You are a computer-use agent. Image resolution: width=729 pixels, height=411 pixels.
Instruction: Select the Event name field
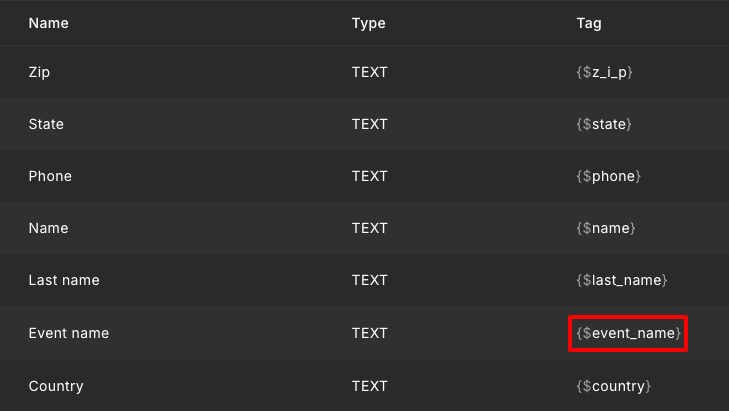pos(68,333)
